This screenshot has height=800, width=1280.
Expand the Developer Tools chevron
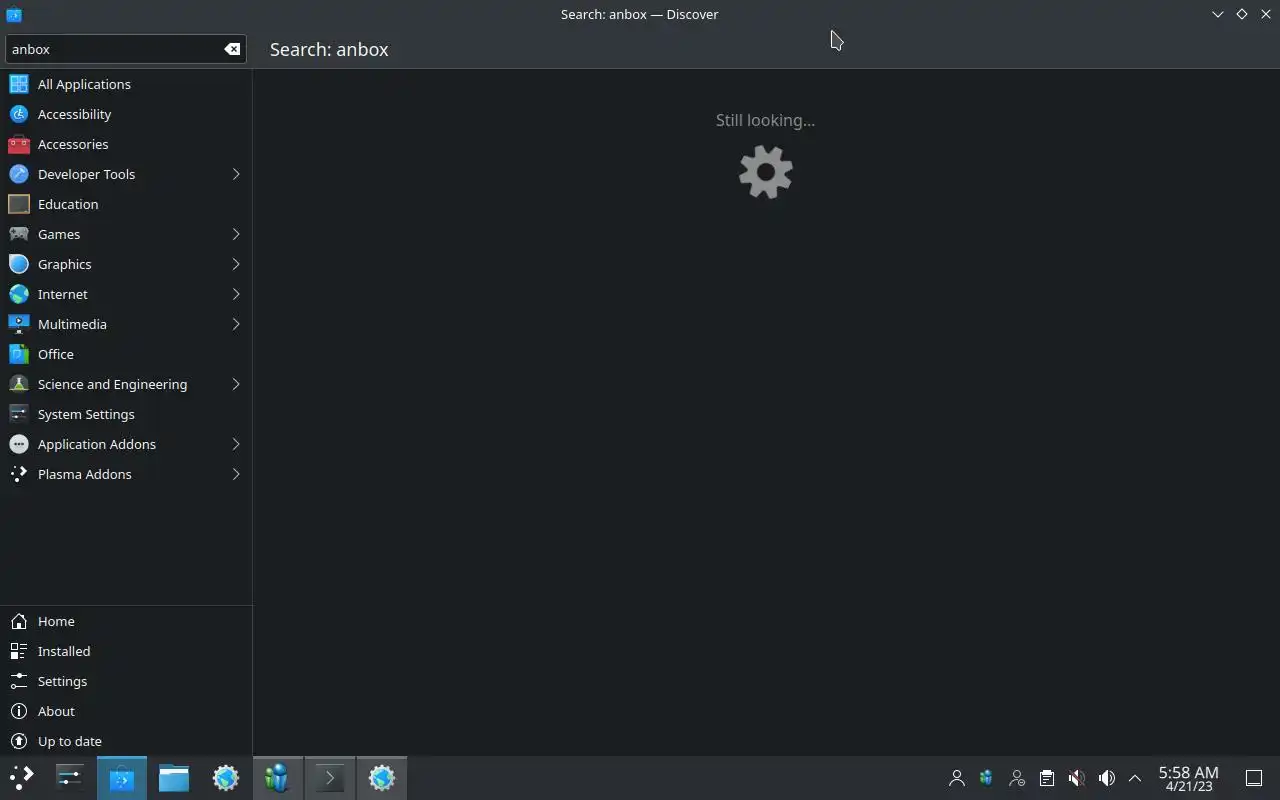point(236,174)
